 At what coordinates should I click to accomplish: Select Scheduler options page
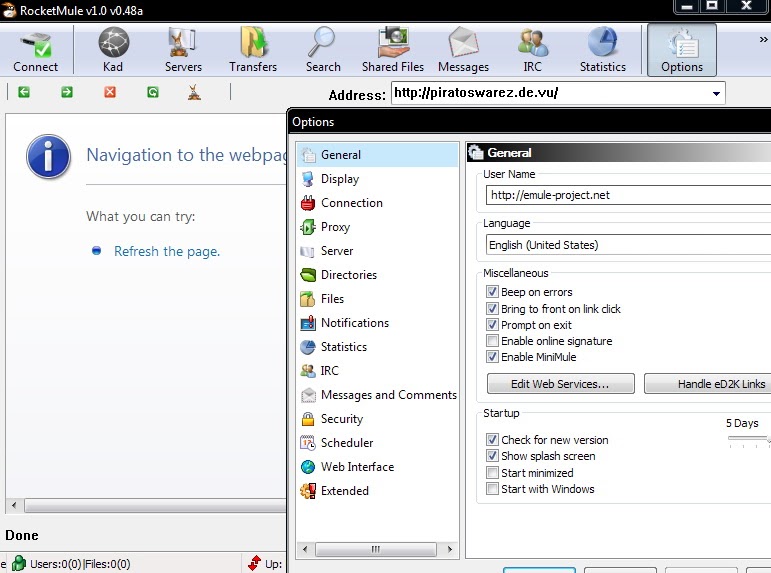[377, 443]
